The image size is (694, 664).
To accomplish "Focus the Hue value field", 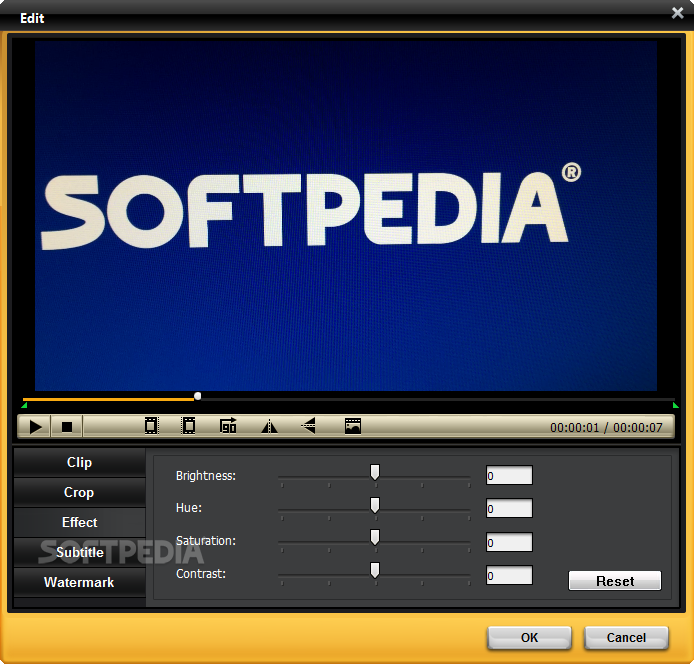I will (x=509, y=509).
